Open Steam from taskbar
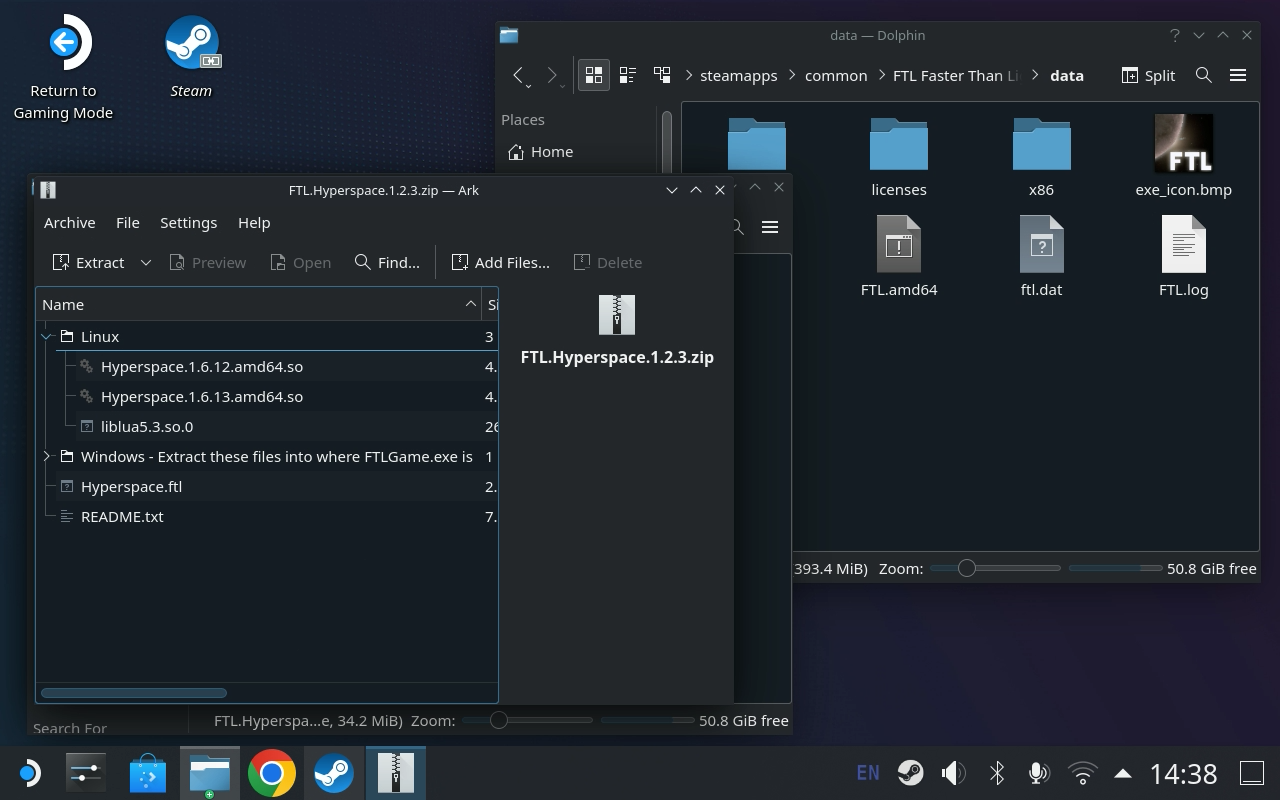1280x800 pixels. (x=334, y=773)
